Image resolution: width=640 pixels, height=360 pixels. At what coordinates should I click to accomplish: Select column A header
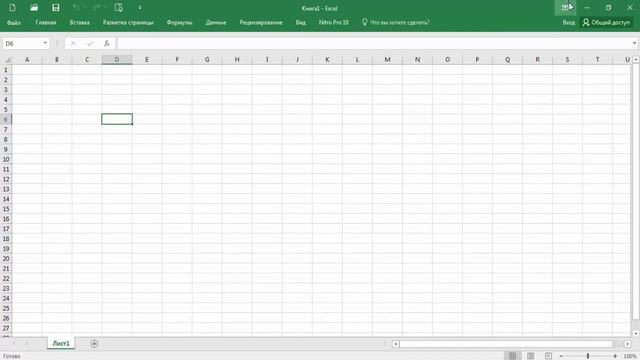[27, 60]
